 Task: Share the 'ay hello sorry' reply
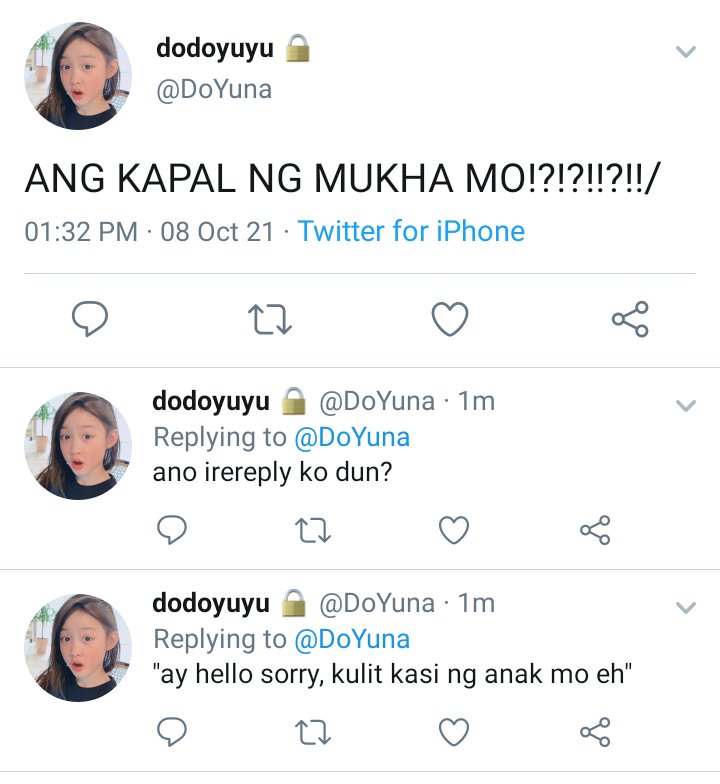595,732
